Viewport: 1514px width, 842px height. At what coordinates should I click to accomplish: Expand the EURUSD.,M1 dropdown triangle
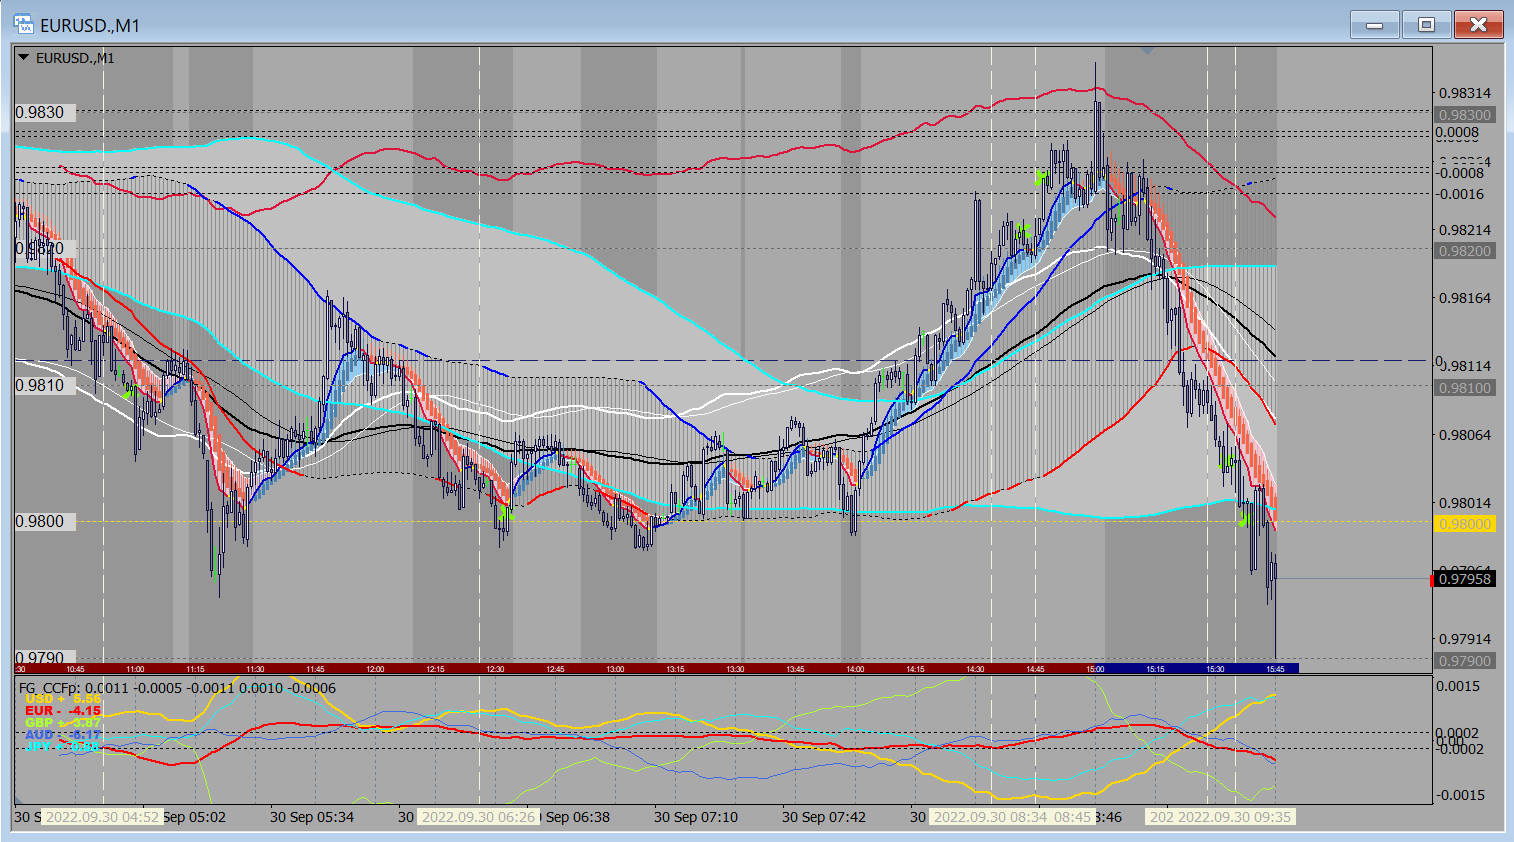pos(24,58)
